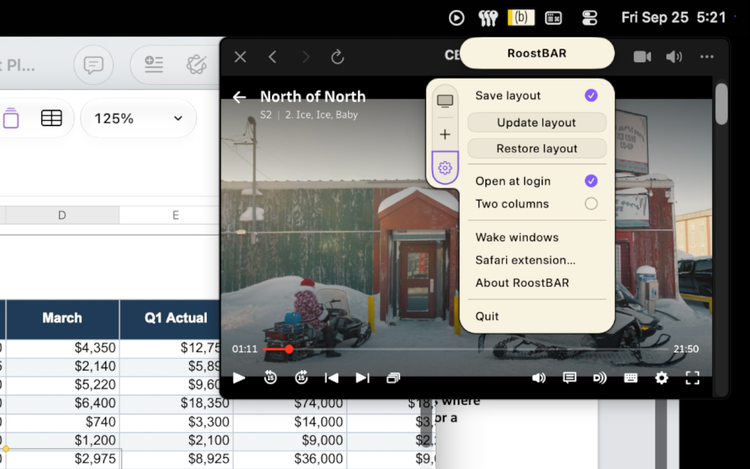
Task: Open Control Center in the menu bar
Action: pos(590,18)
